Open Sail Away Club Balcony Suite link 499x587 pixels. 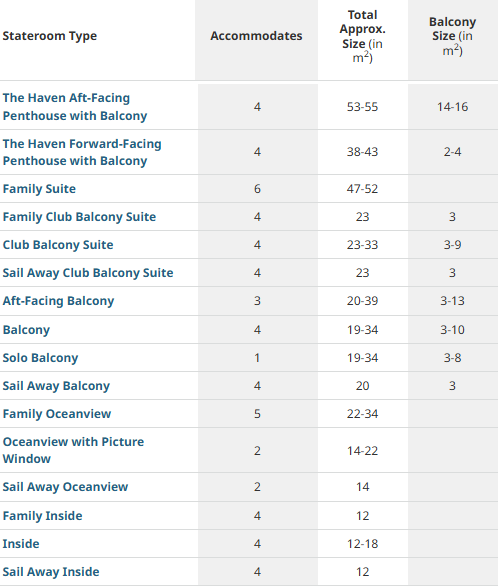coord(88,273)
